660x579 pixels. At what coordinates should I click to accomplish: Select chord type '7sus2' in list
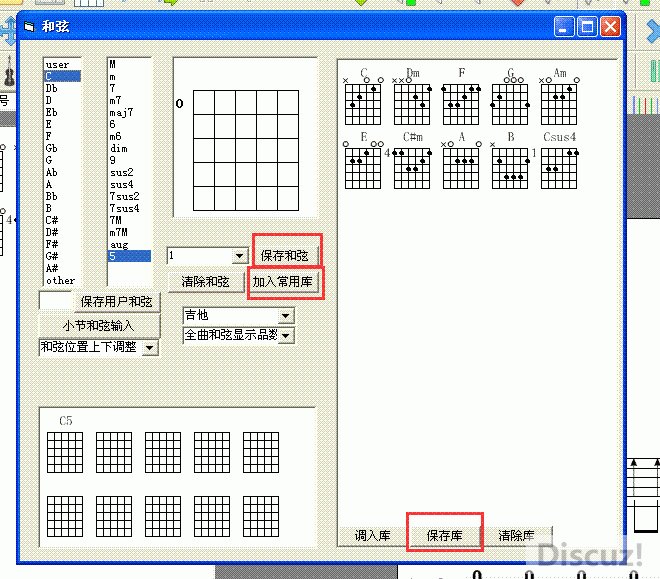pyautogui.click(x=129, y=196)
